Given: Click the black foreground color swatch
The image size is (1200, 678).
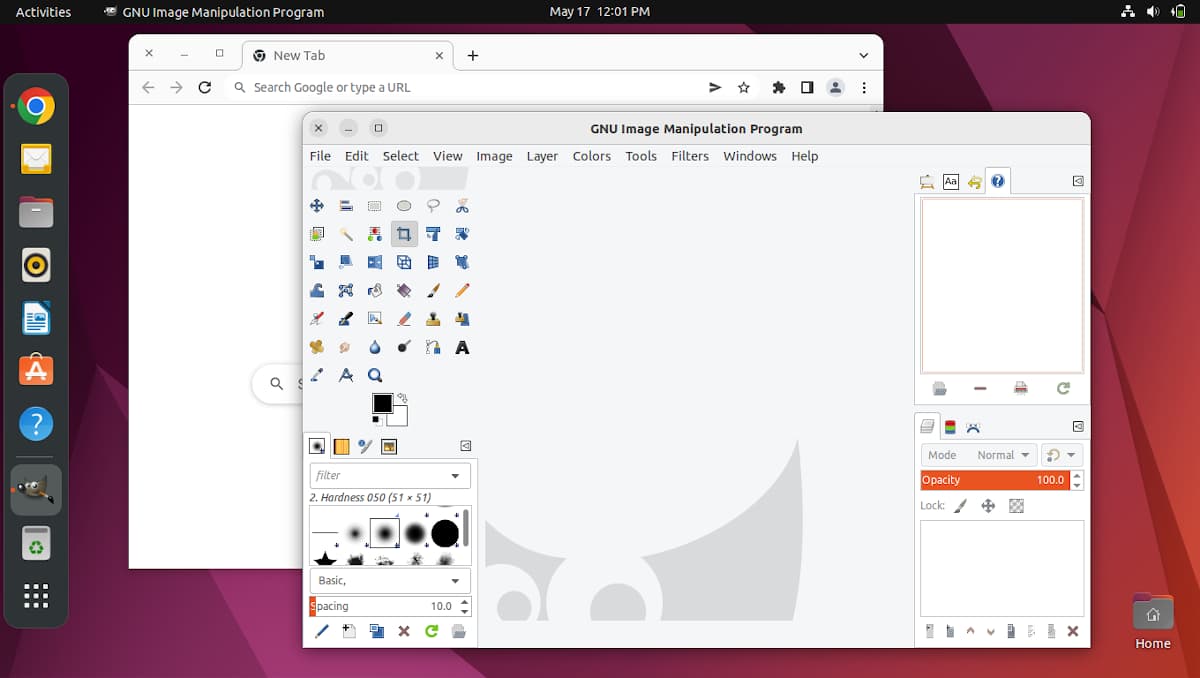Looking at the screenshot, I should [x=382, y=404].
